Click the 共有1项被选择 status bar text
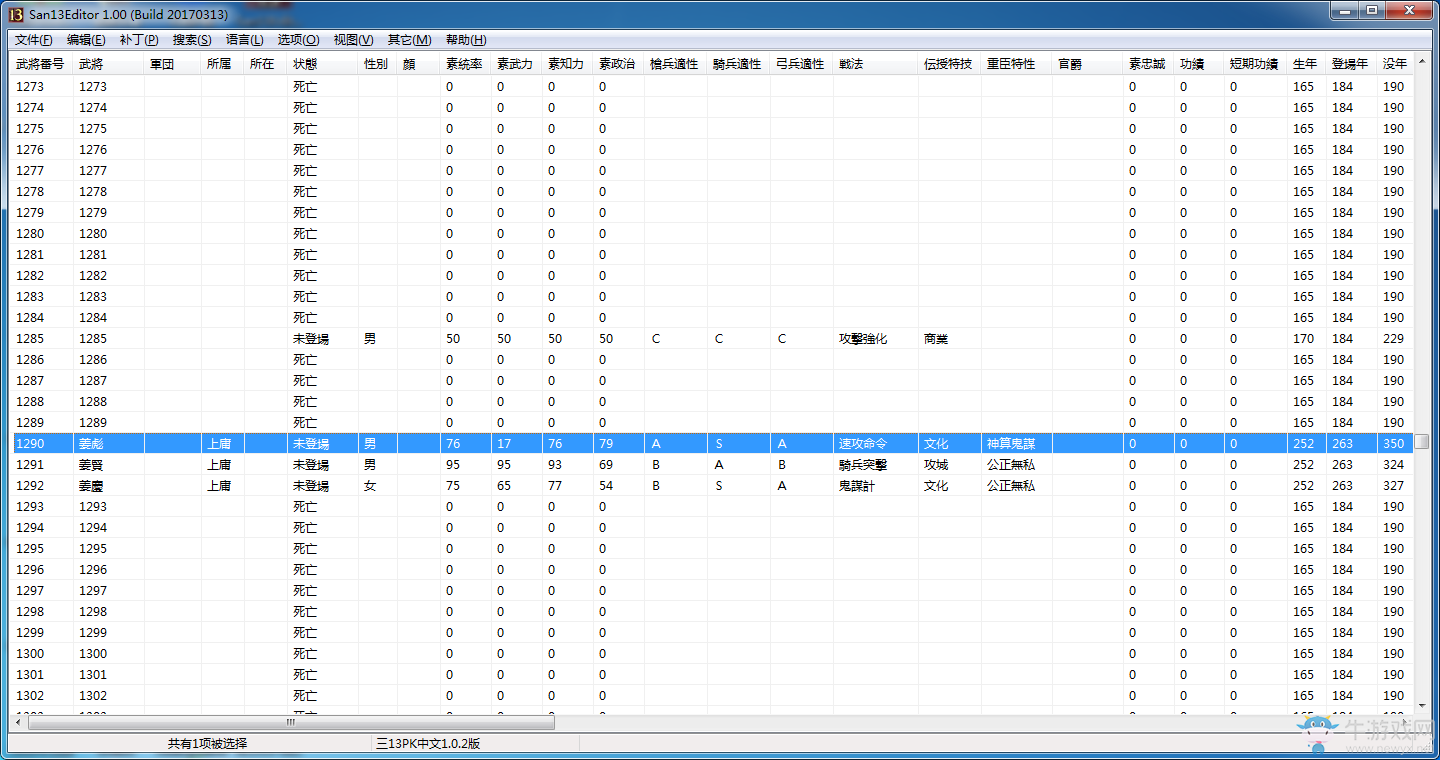 [207, 744]
